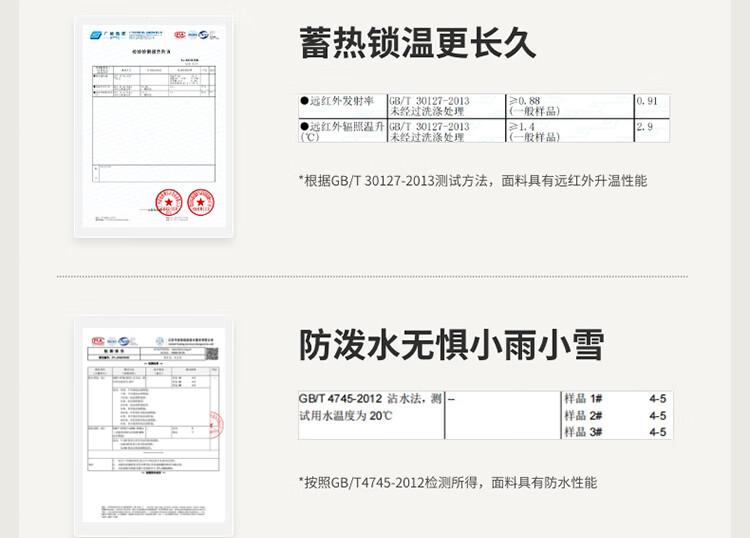The width and height of the screenshot is (750, 538).
Task: Click the blue logo on top certificate
Action: tap(95, 34)
